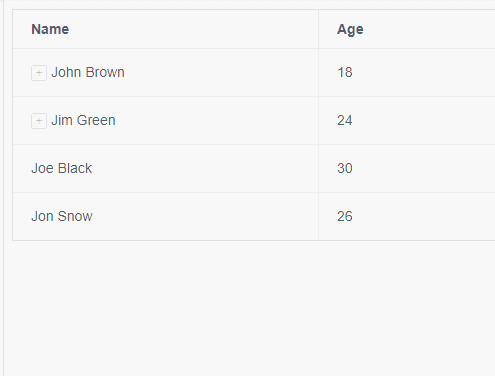Click blank space right of age 18
The height and width of the screenshot is (376, 495).
[423, 73]
